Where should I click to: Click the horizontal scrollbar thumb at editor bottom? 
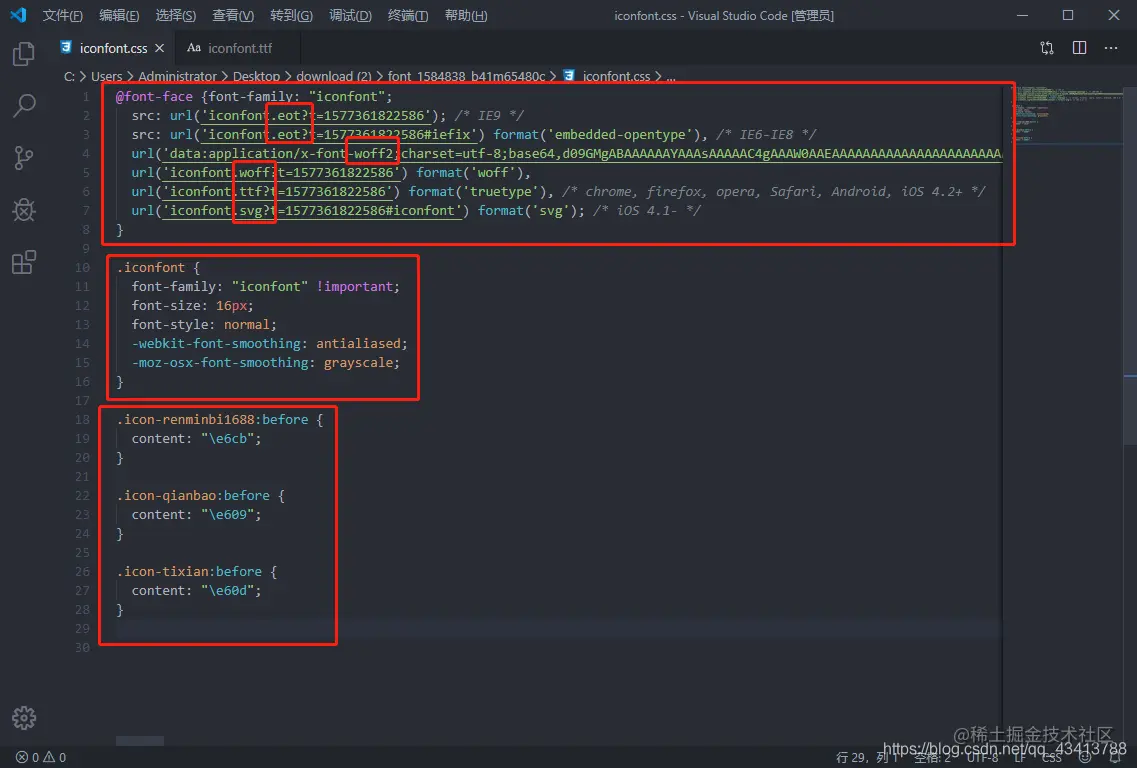point(140,740)
